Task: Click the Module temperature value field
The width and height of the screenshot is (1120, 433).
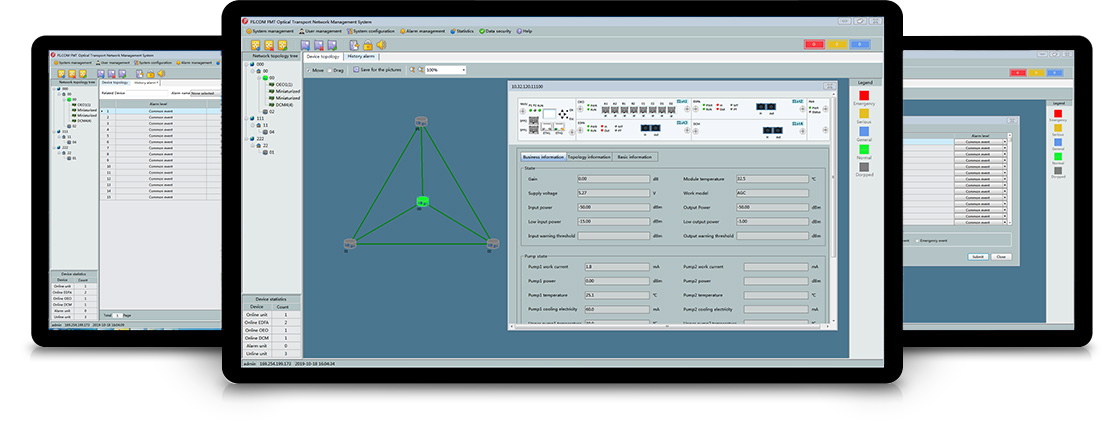Action: point(772,179)
